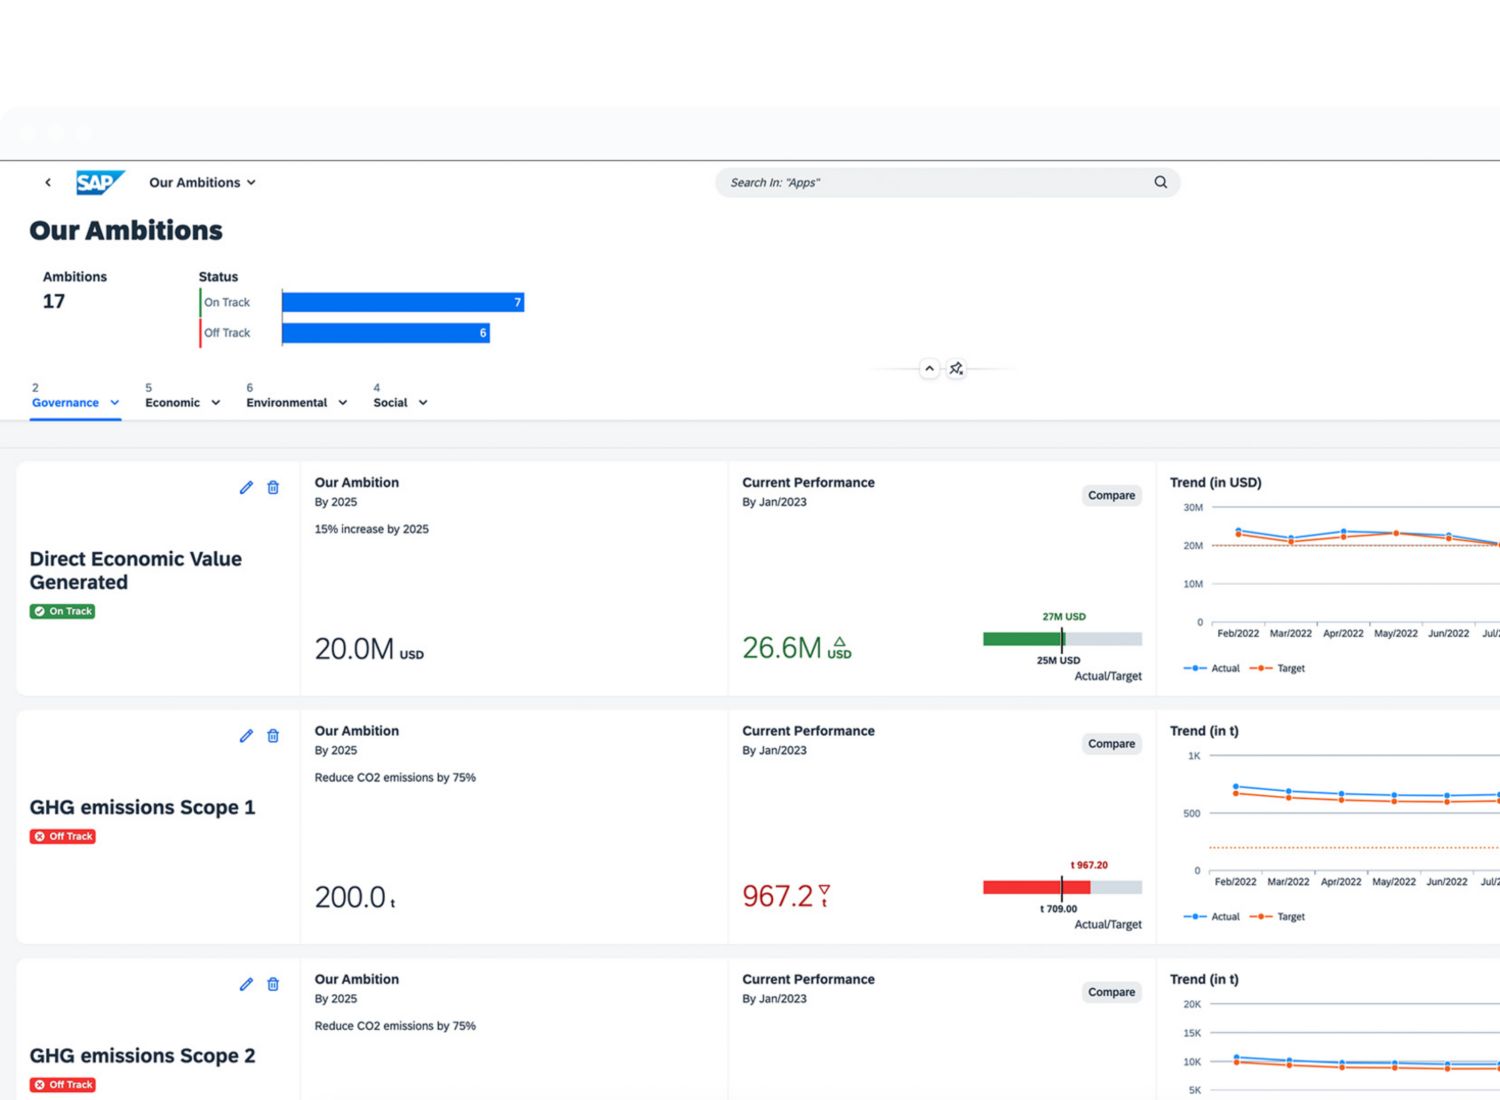Switch to the Economic tab
The height and width of the screenshot is (1100, 1500).
[172, 402]
